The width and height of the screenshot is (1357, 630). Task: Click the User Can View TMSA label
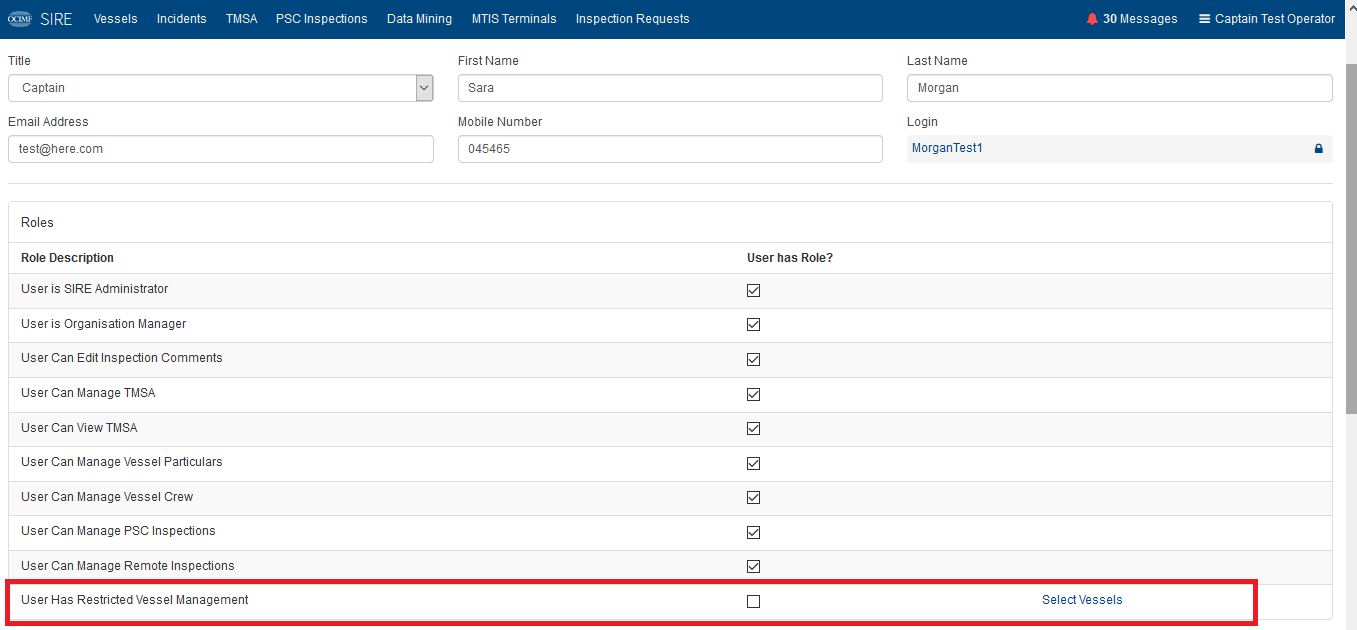(79, 428)
